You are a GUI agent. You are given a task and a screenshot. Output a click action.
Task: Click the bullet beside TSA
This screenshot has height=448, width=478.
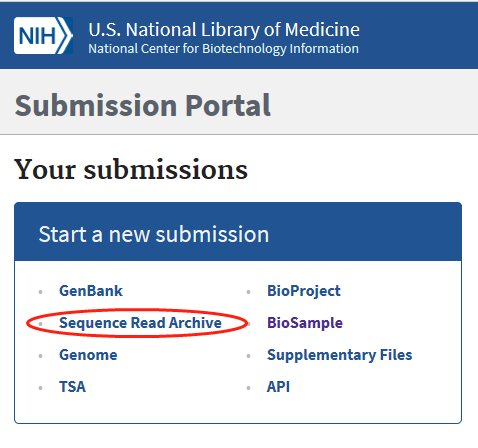tap(41, 388)
